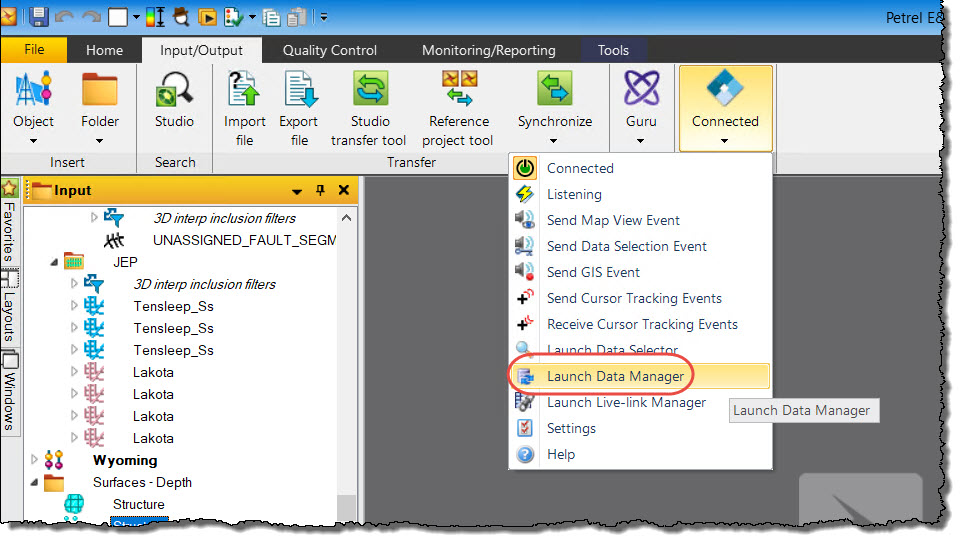
Task: Expand the Object dropdown arrow
Action: tap(34, 141)
